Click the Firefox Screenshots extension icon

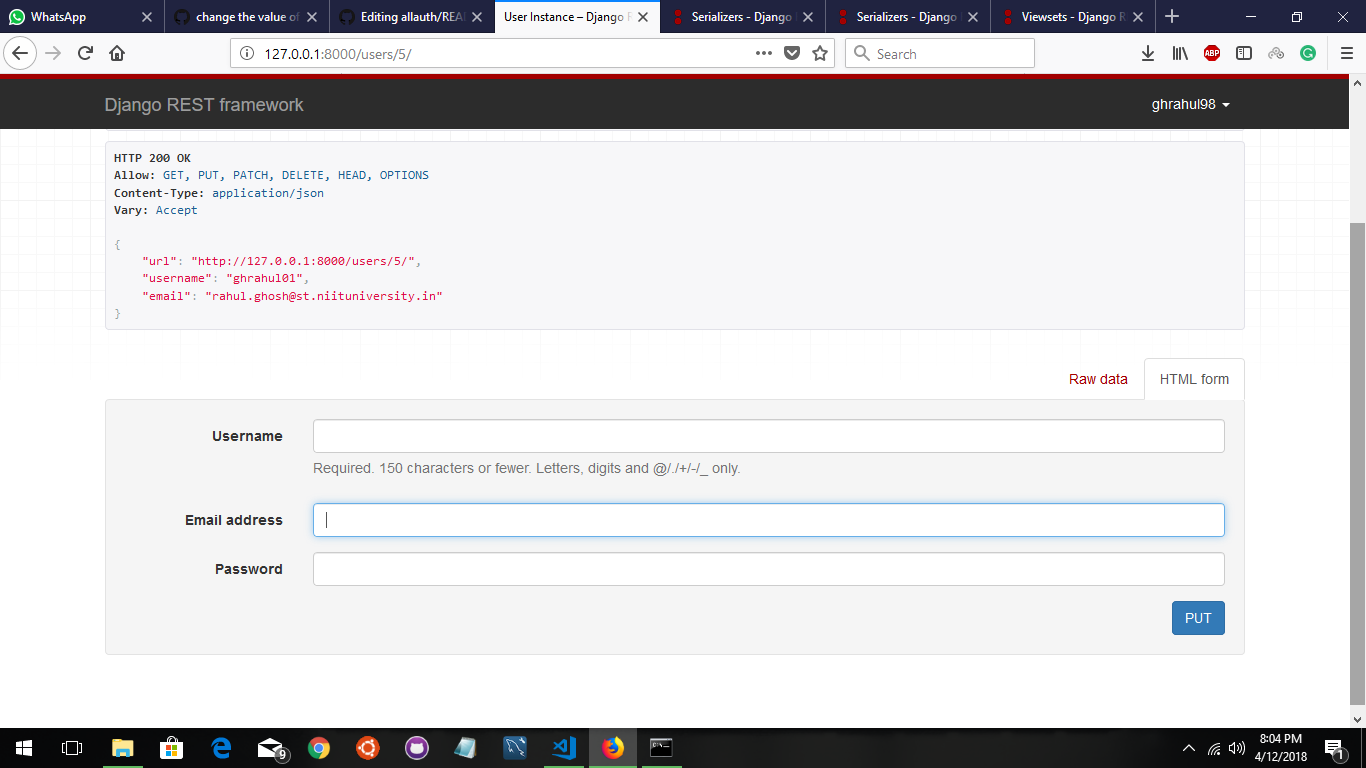pyautogui.click(x=1276, y=53)
